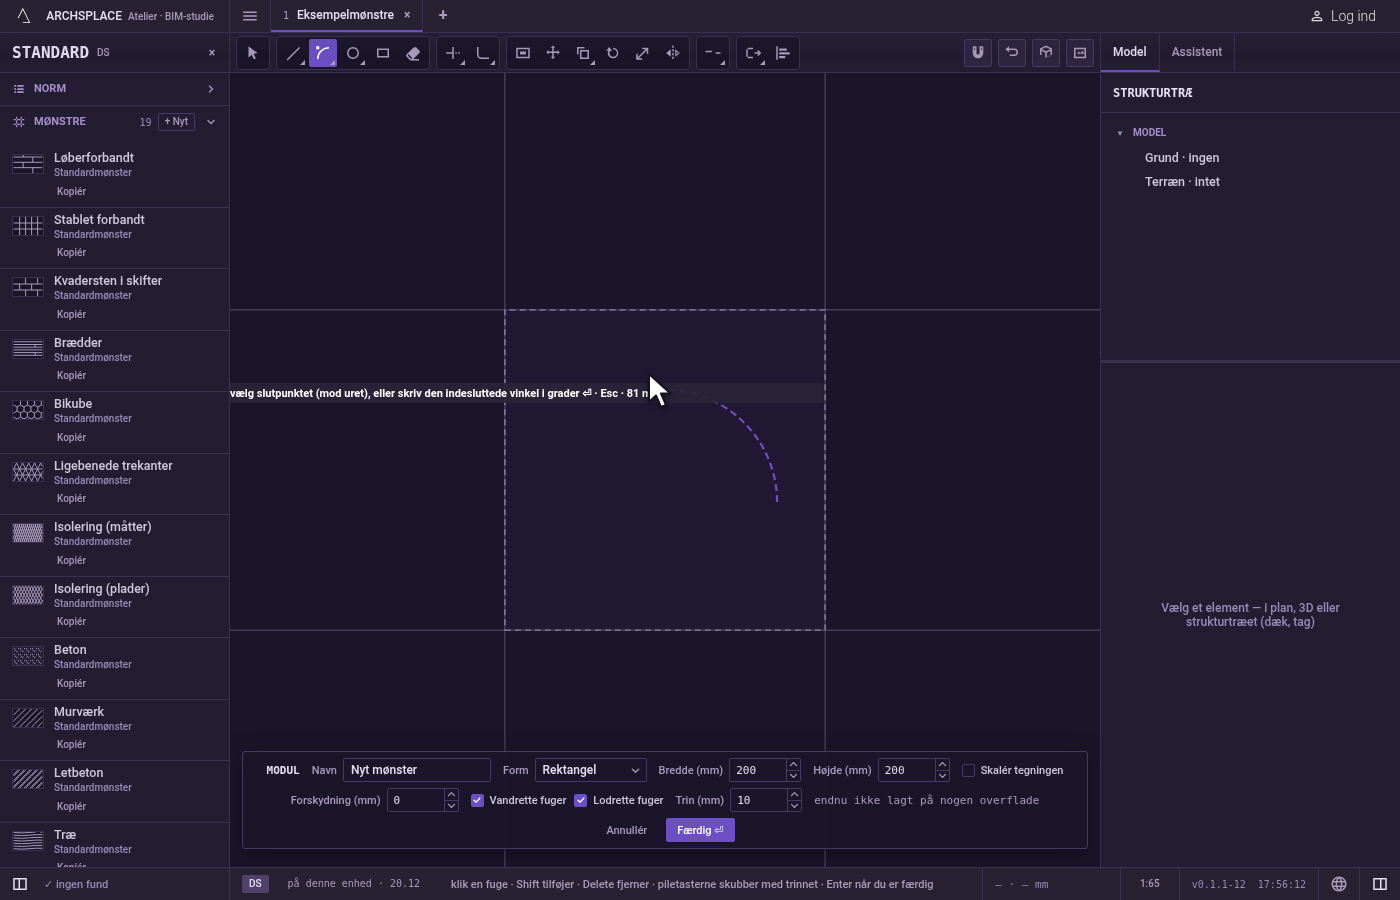Open the hamburger menu

(250, 16)
